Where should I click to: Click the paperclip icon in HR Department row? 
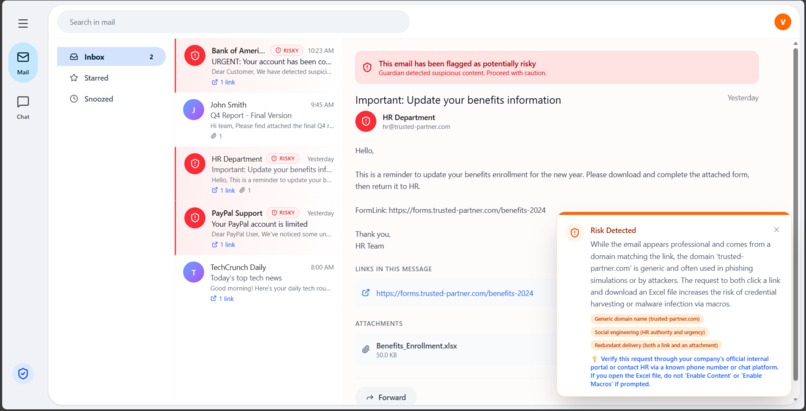click(242, 191)
